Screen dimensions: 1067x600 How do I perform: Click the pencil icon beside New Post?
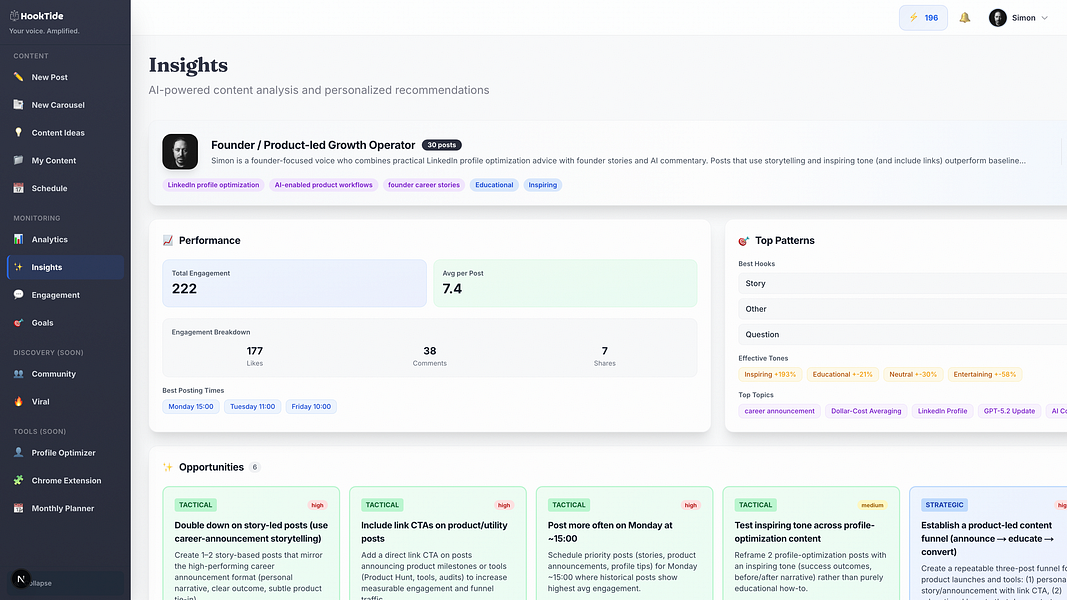[18, 77]
